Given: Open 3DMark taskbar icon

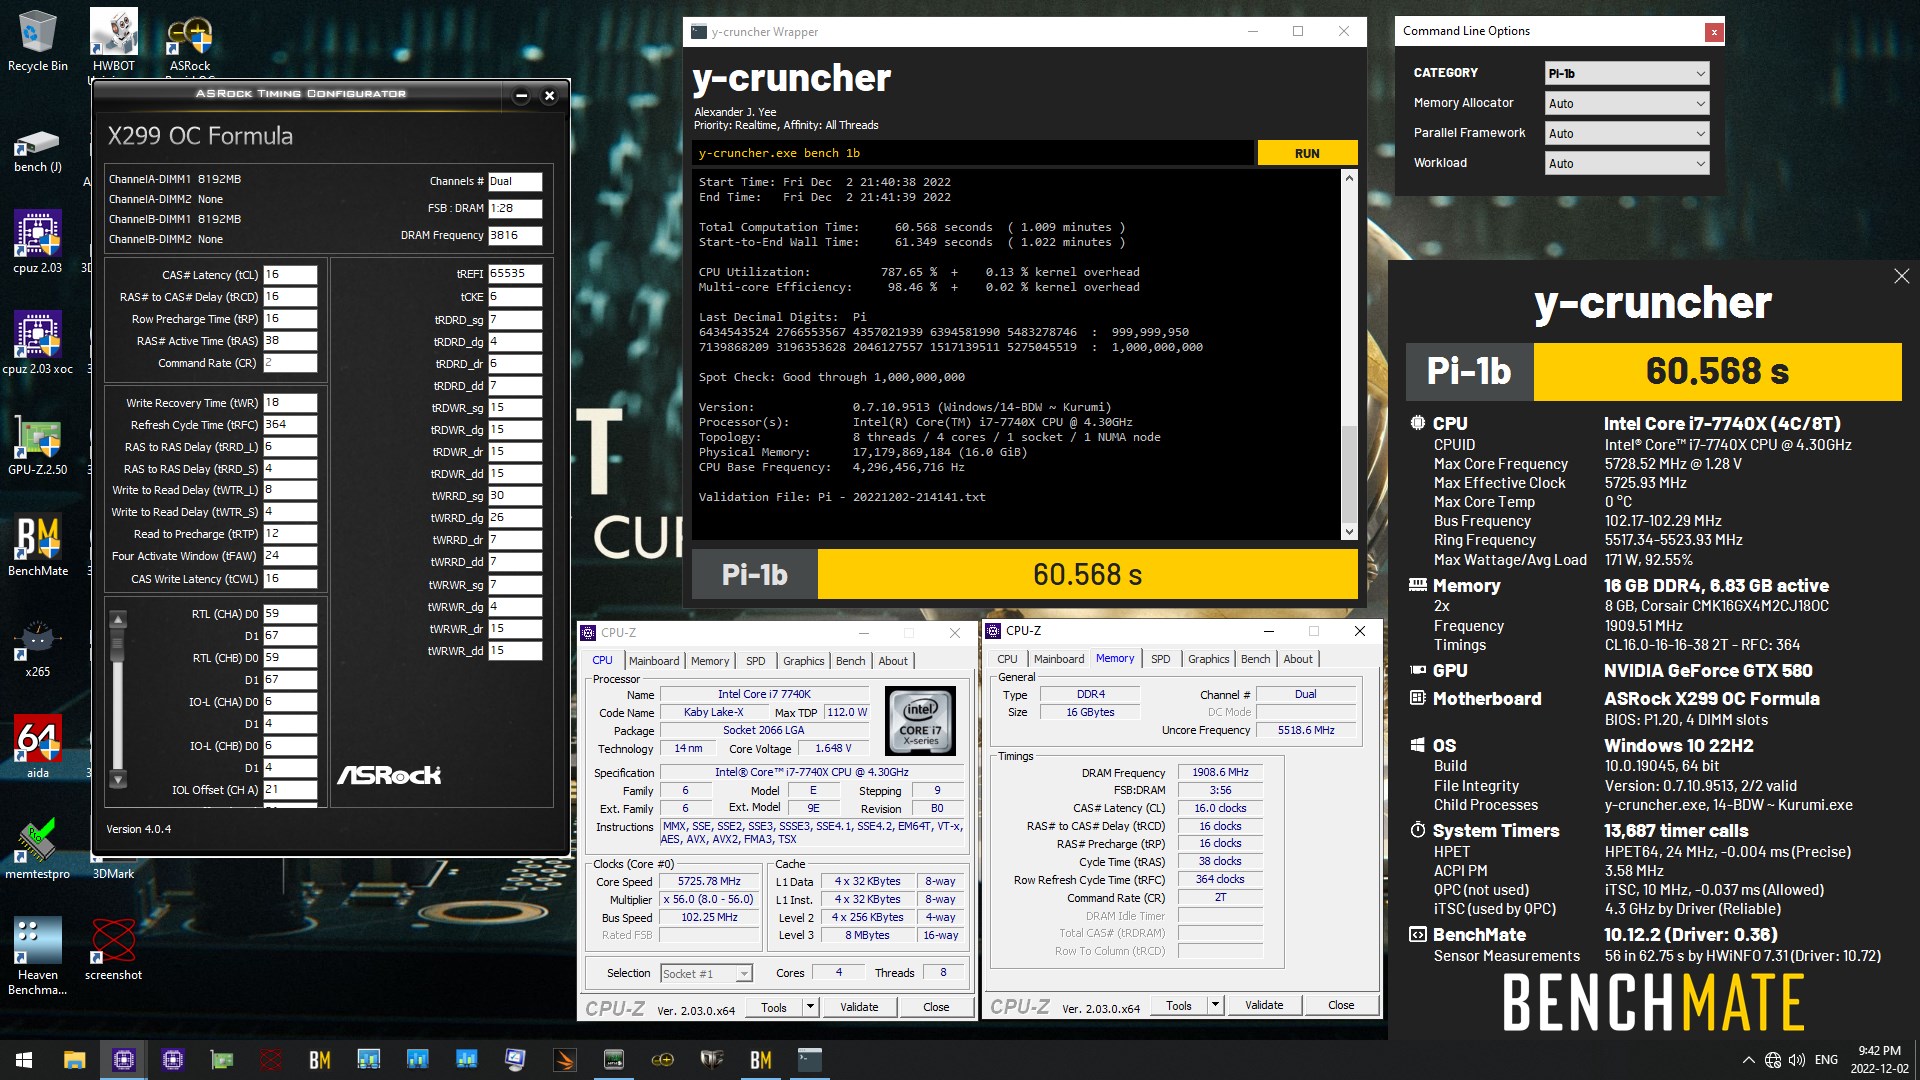Looking at the screenshot, I should click(x=565, y=1060).
